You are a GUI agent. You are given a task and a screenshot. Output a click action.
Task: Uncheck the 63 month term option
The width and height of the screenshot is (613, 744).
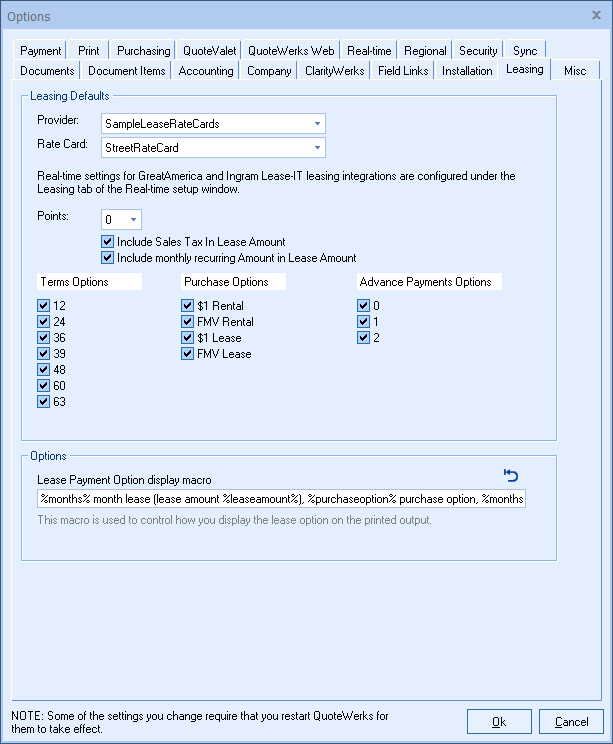[x=43, y=402]
